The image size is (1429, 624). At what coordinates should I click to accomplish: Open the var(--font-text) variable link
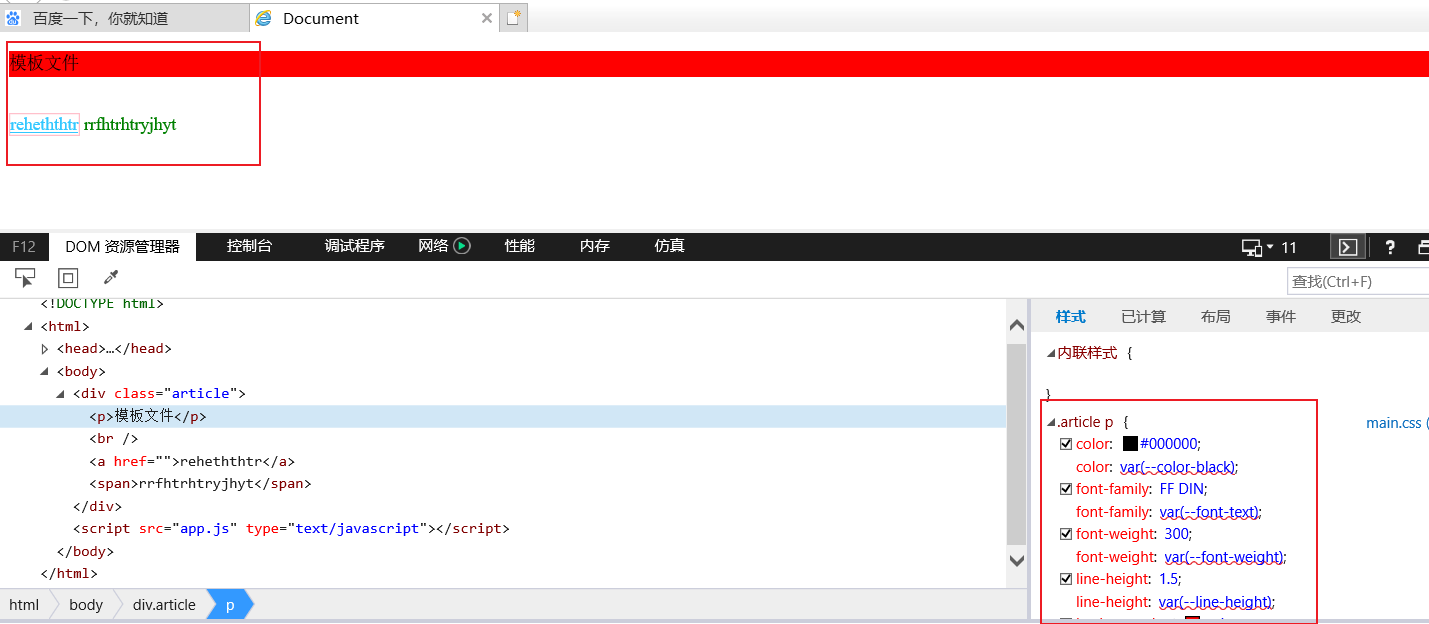[1210, 511]
